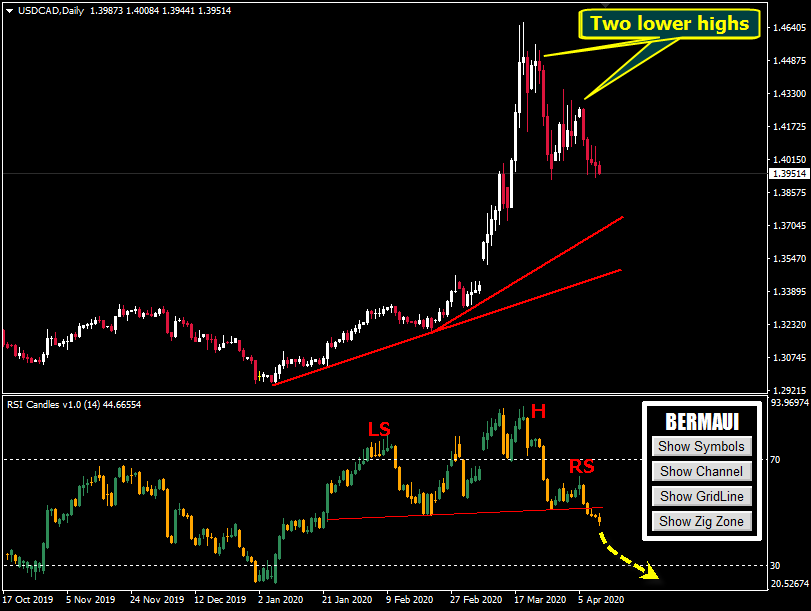This screenshot has height=611, width=811.
Task: Click the Show Symbols button
Action: [x=701, y=446]
